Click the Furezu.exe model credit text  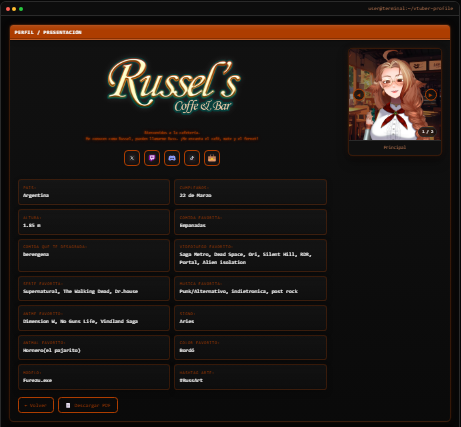tap(37, 380)
